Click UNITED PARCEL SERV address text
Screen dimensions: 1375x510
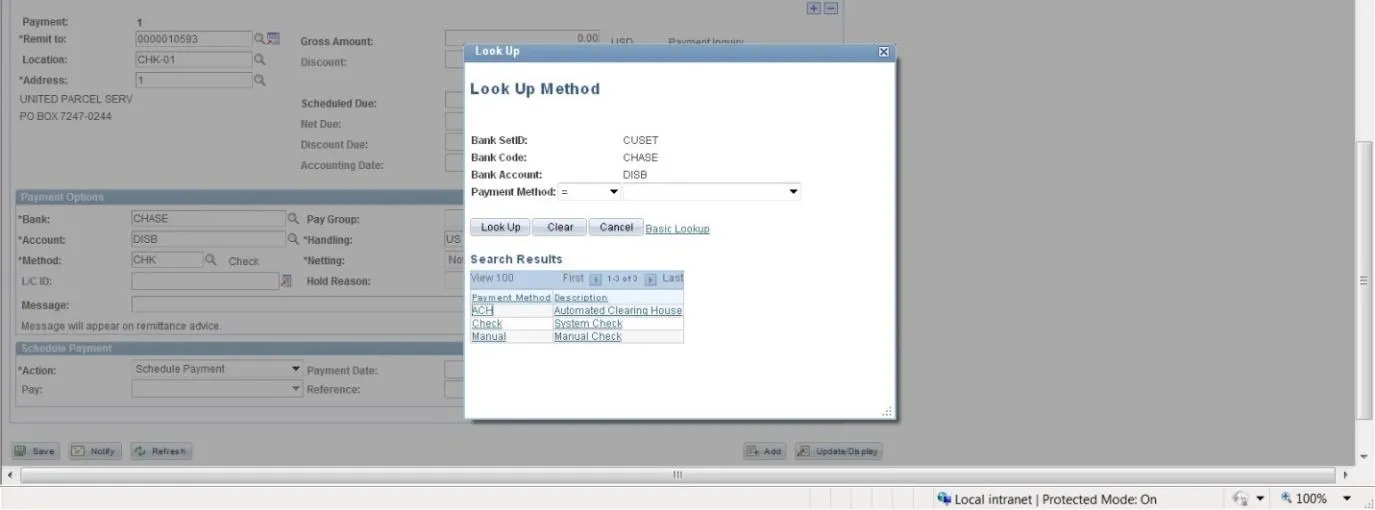pos(76,99)
